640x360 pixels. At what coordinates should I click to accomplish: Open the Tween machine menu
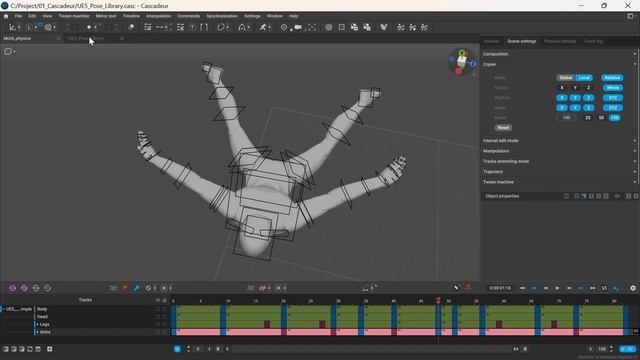click(73, 16)
